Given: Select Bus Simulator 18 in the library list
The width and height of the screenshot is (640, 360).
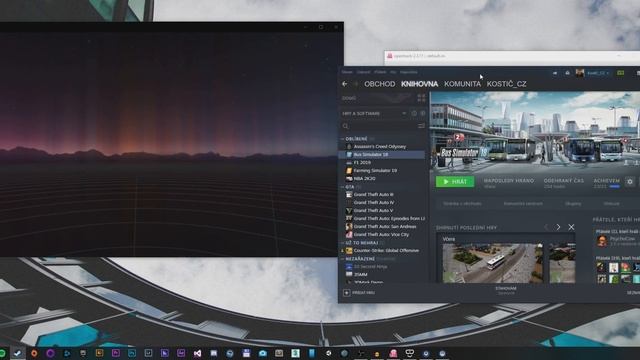Looking at the screenshot, I should tap(382, 155).
